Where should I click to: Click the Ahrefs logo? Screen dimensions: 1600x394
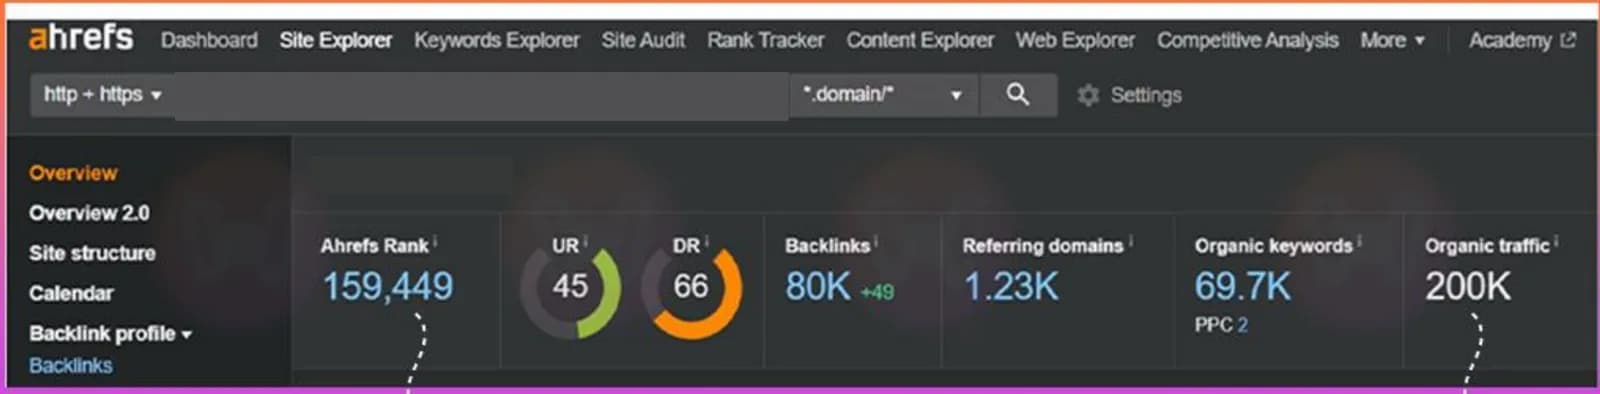pyautogui.click(x=81, y=38)
